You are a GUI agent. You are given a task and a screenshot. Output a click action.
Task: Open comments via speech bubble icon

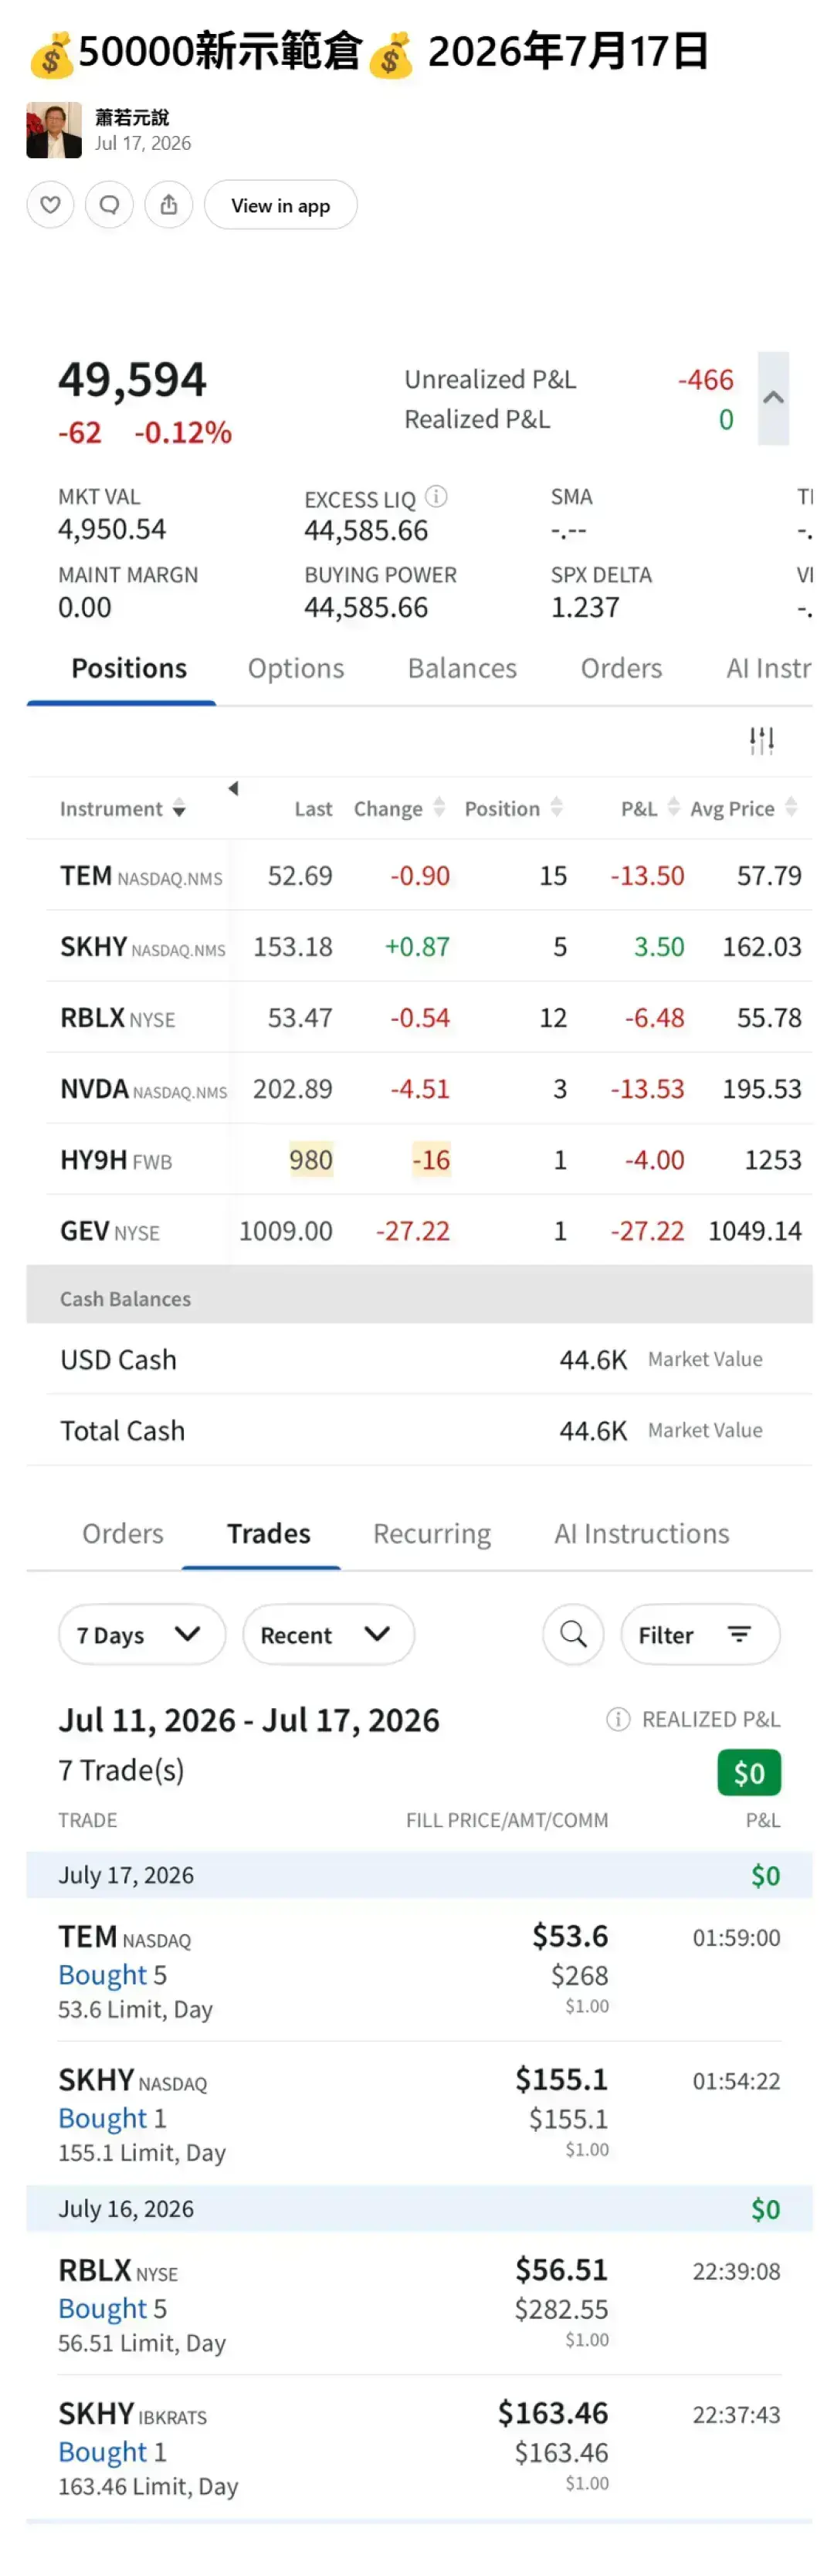110,205
